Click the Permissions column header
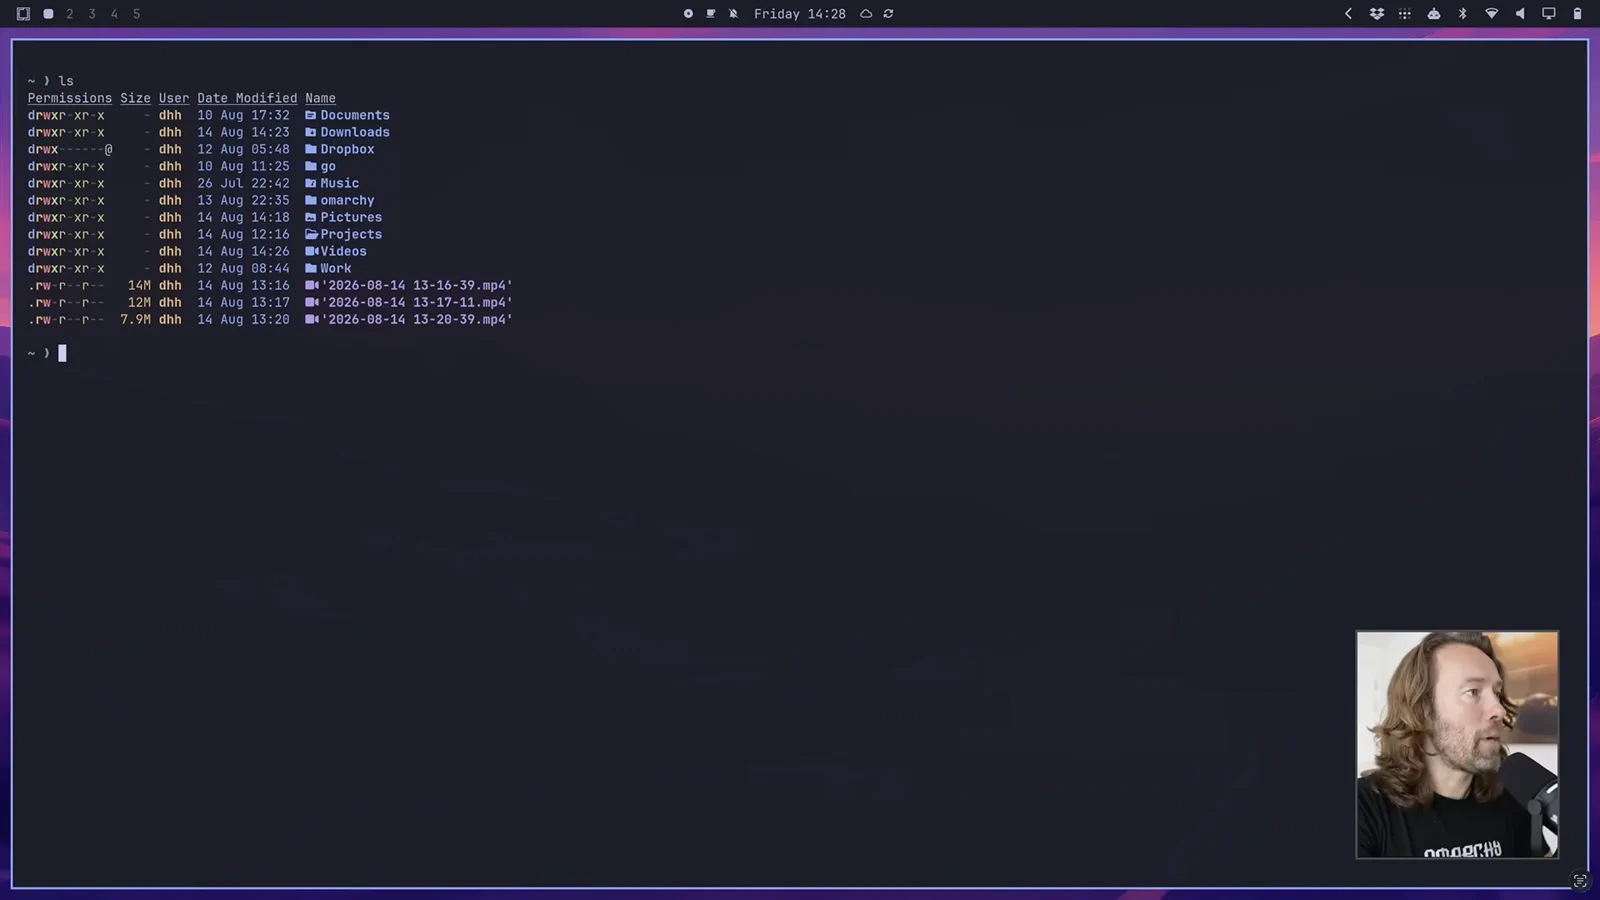This screenshot has width=1600, height=900. click(70, 98)
